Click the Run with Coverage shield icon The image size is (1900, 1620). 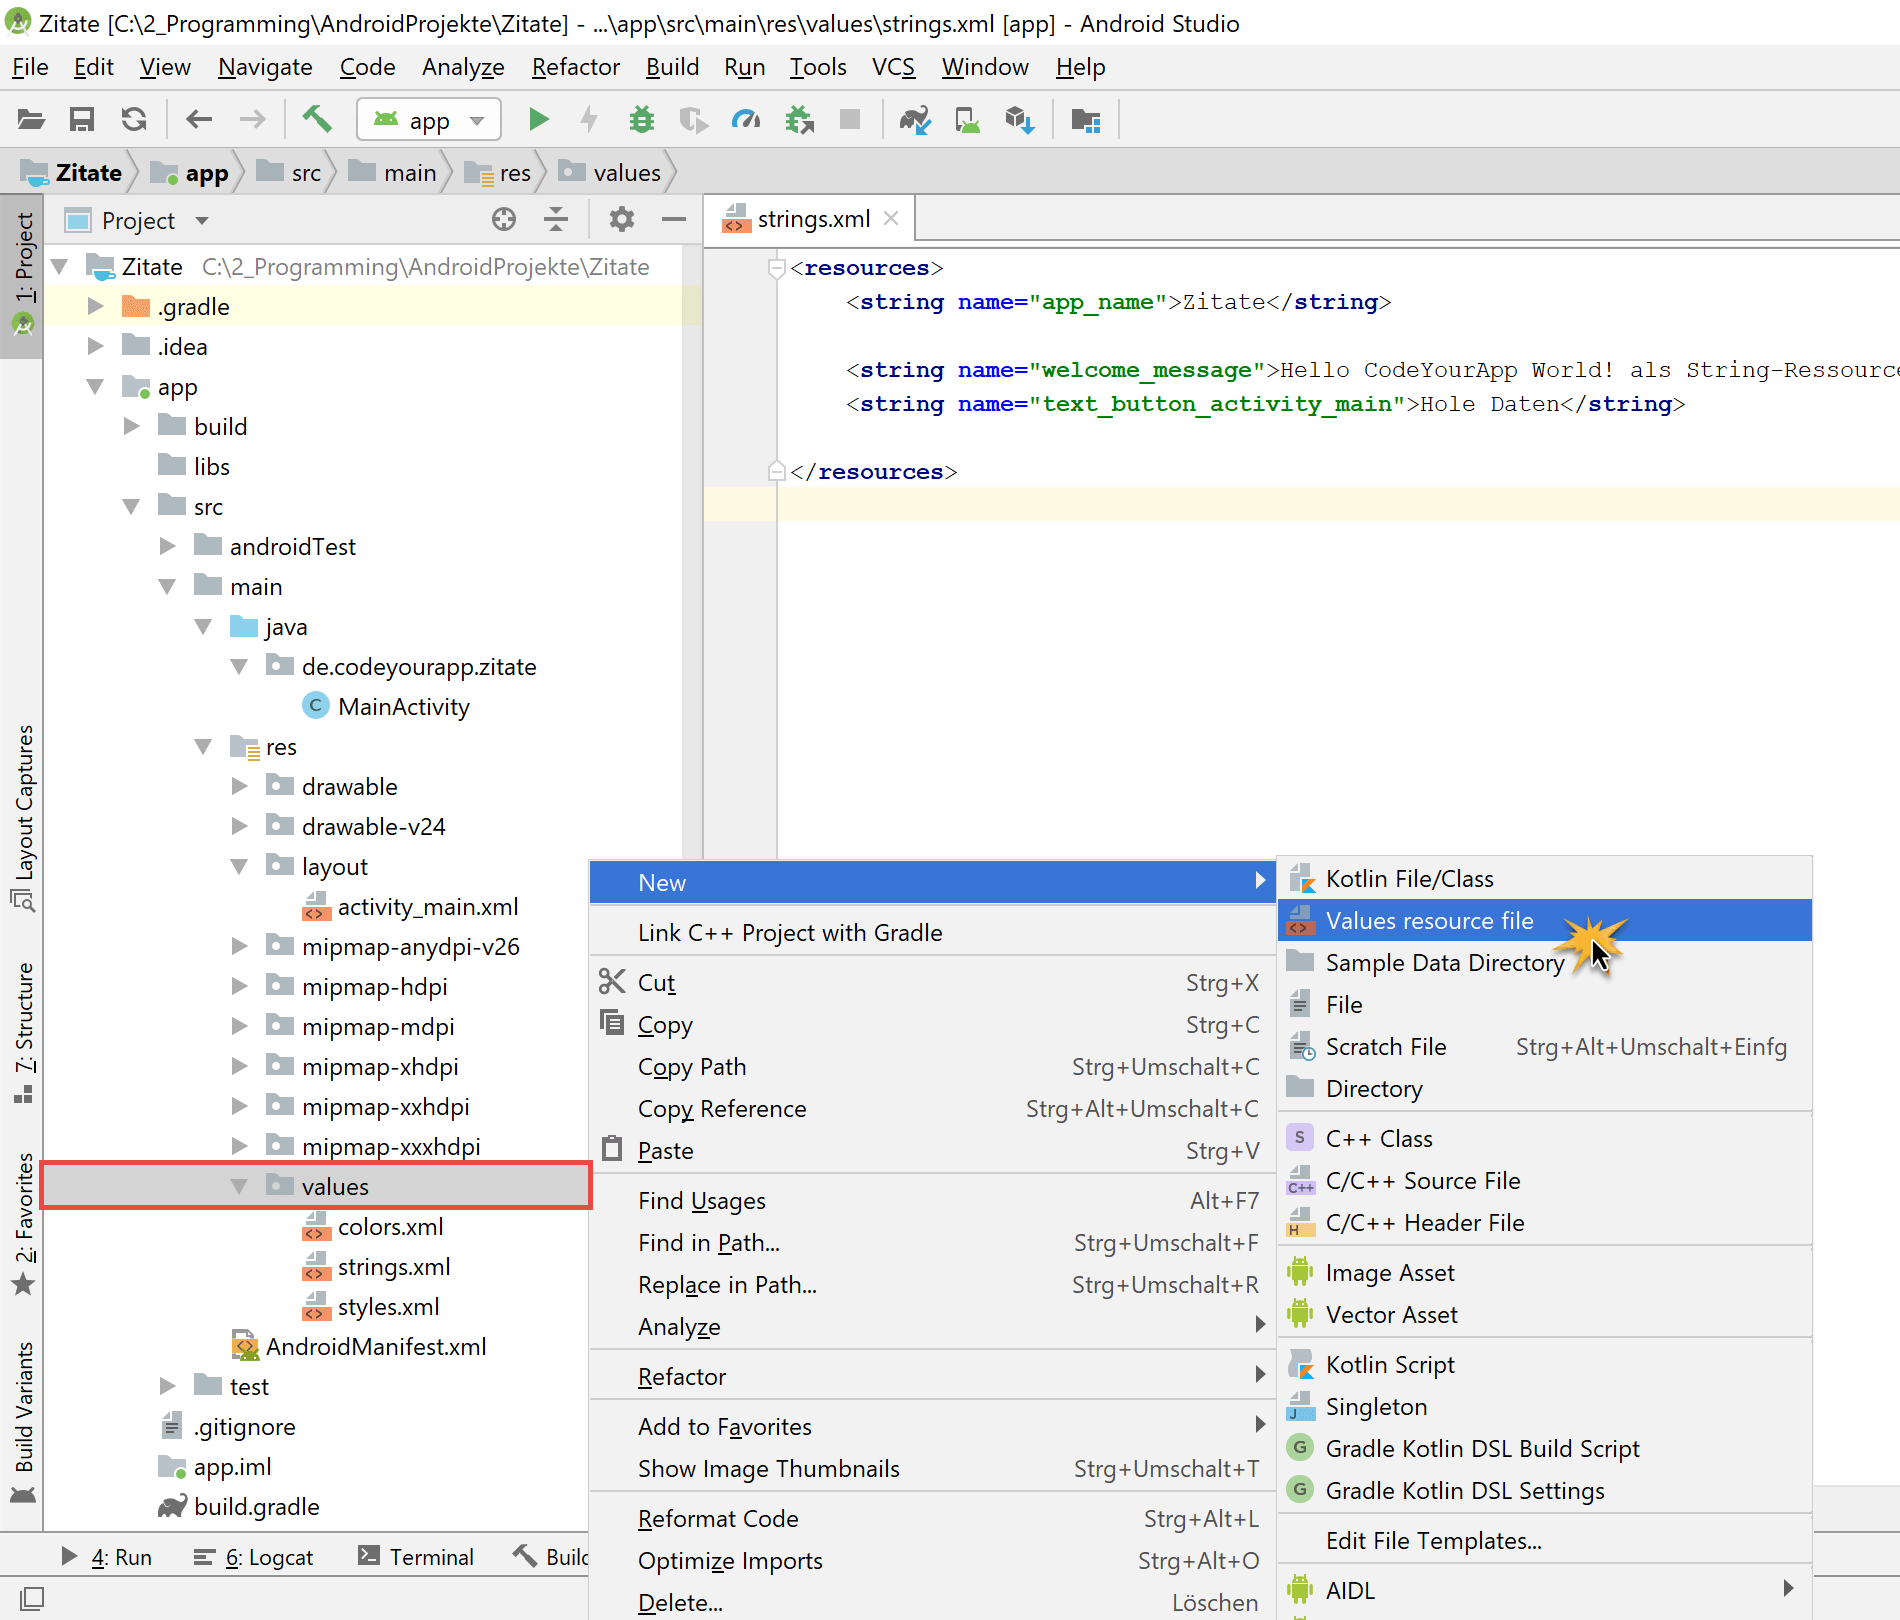click(x=693, y=120)
